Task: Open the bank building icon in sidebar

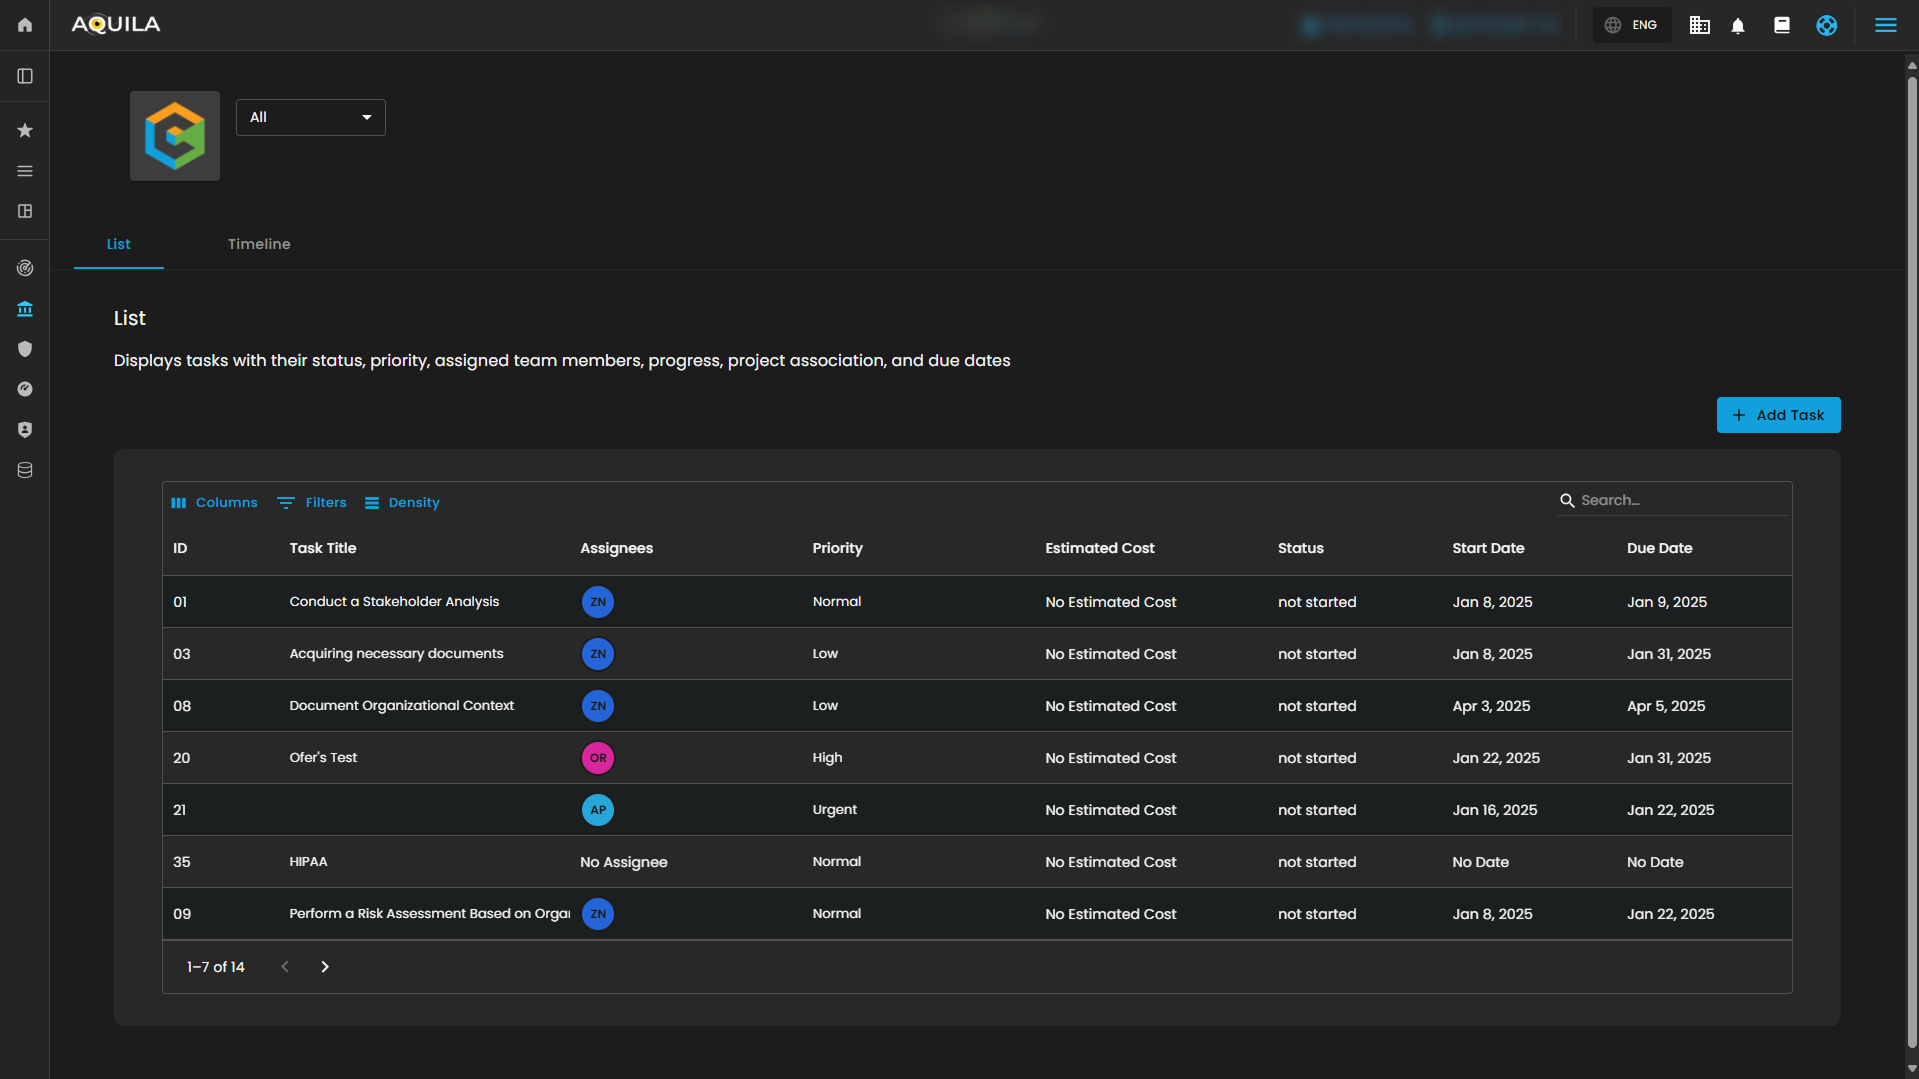Action: click(x=25, y=309)
